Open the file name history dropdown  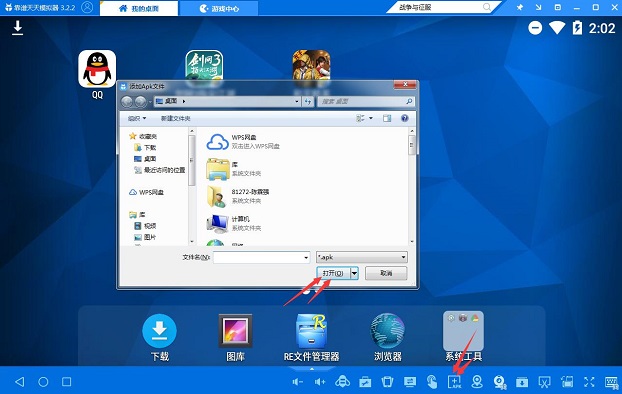click(306, 258)
